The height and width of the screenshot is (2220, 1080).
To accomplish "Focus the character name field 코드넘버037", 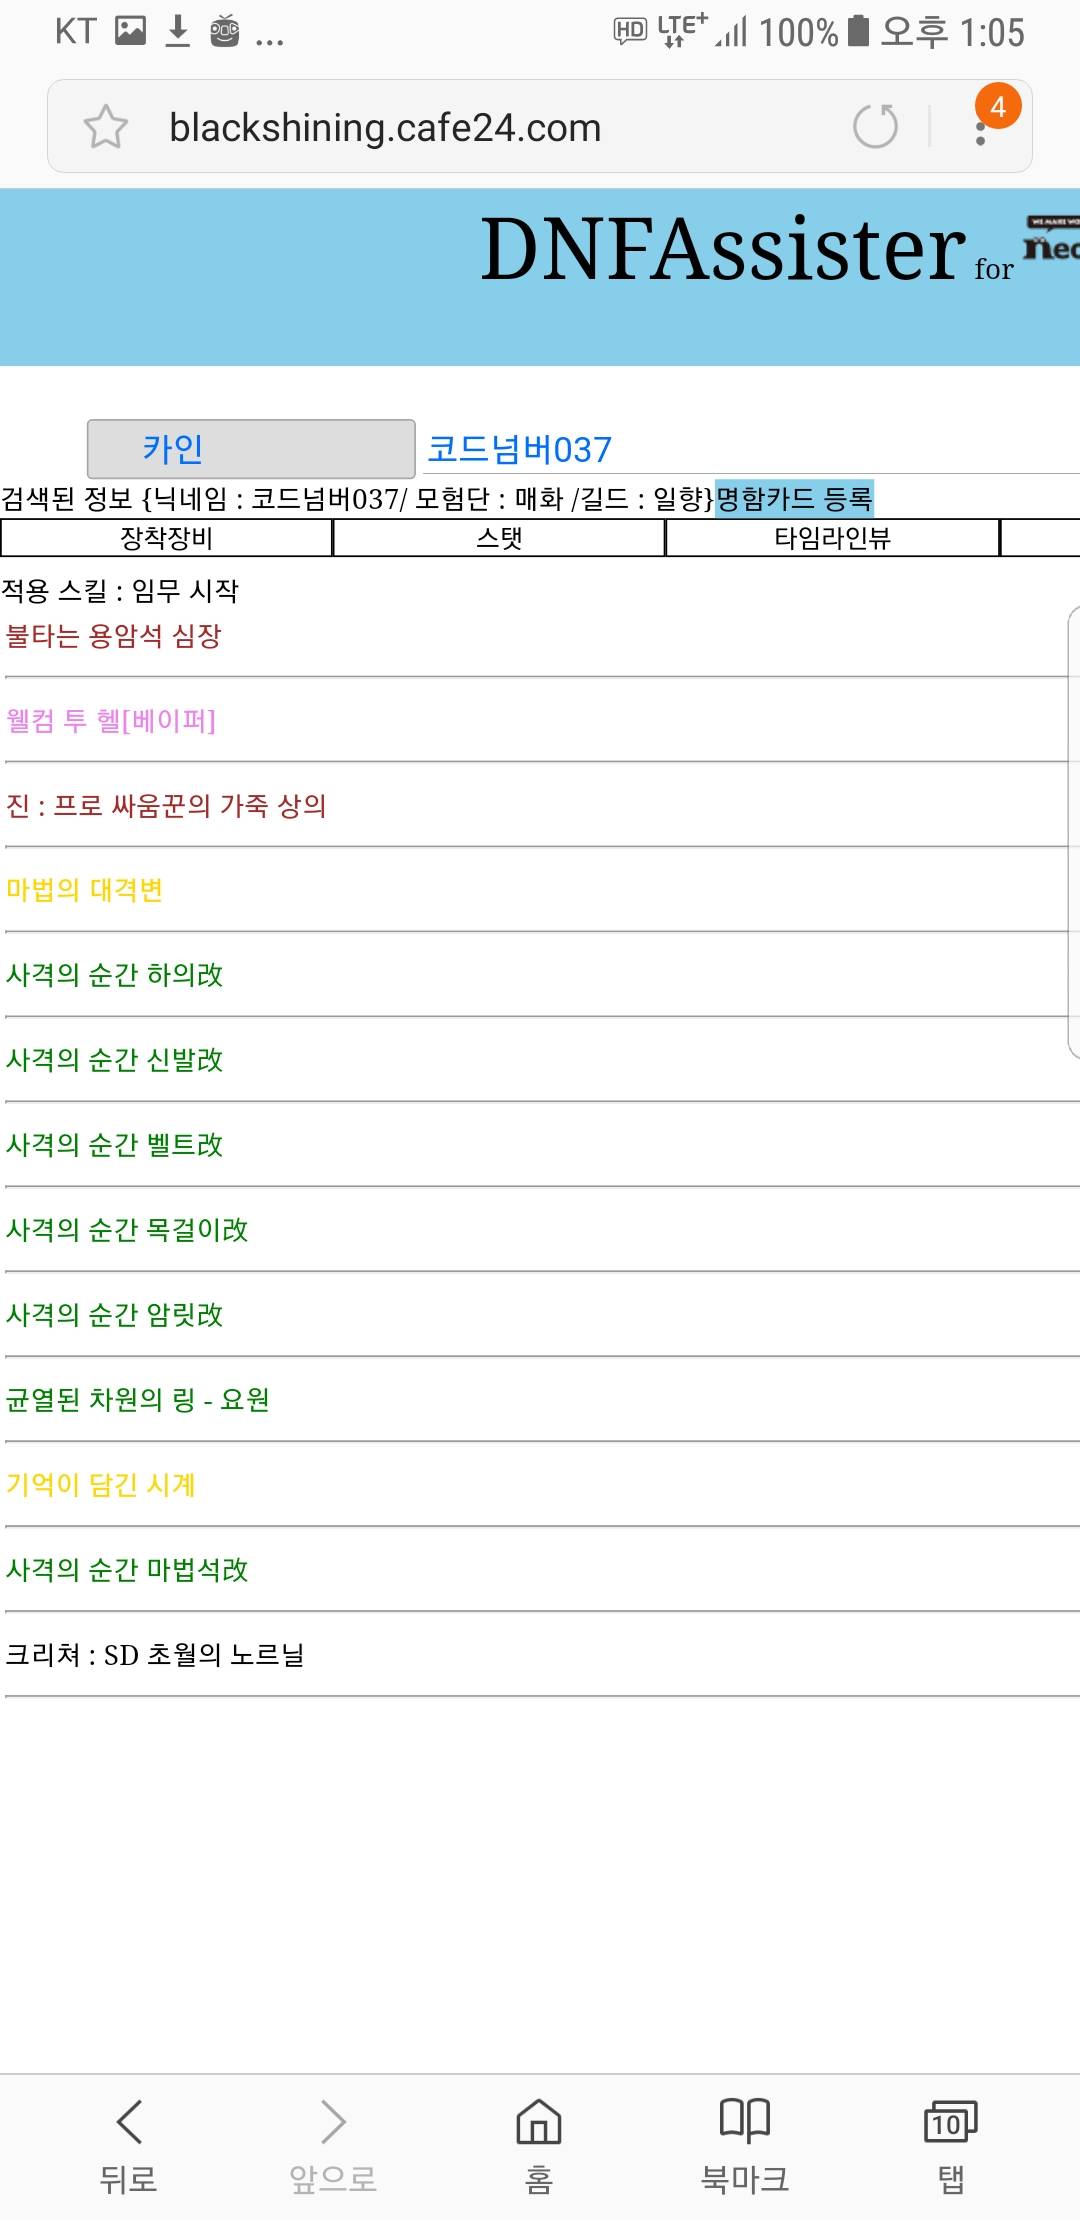I will 750,449.
